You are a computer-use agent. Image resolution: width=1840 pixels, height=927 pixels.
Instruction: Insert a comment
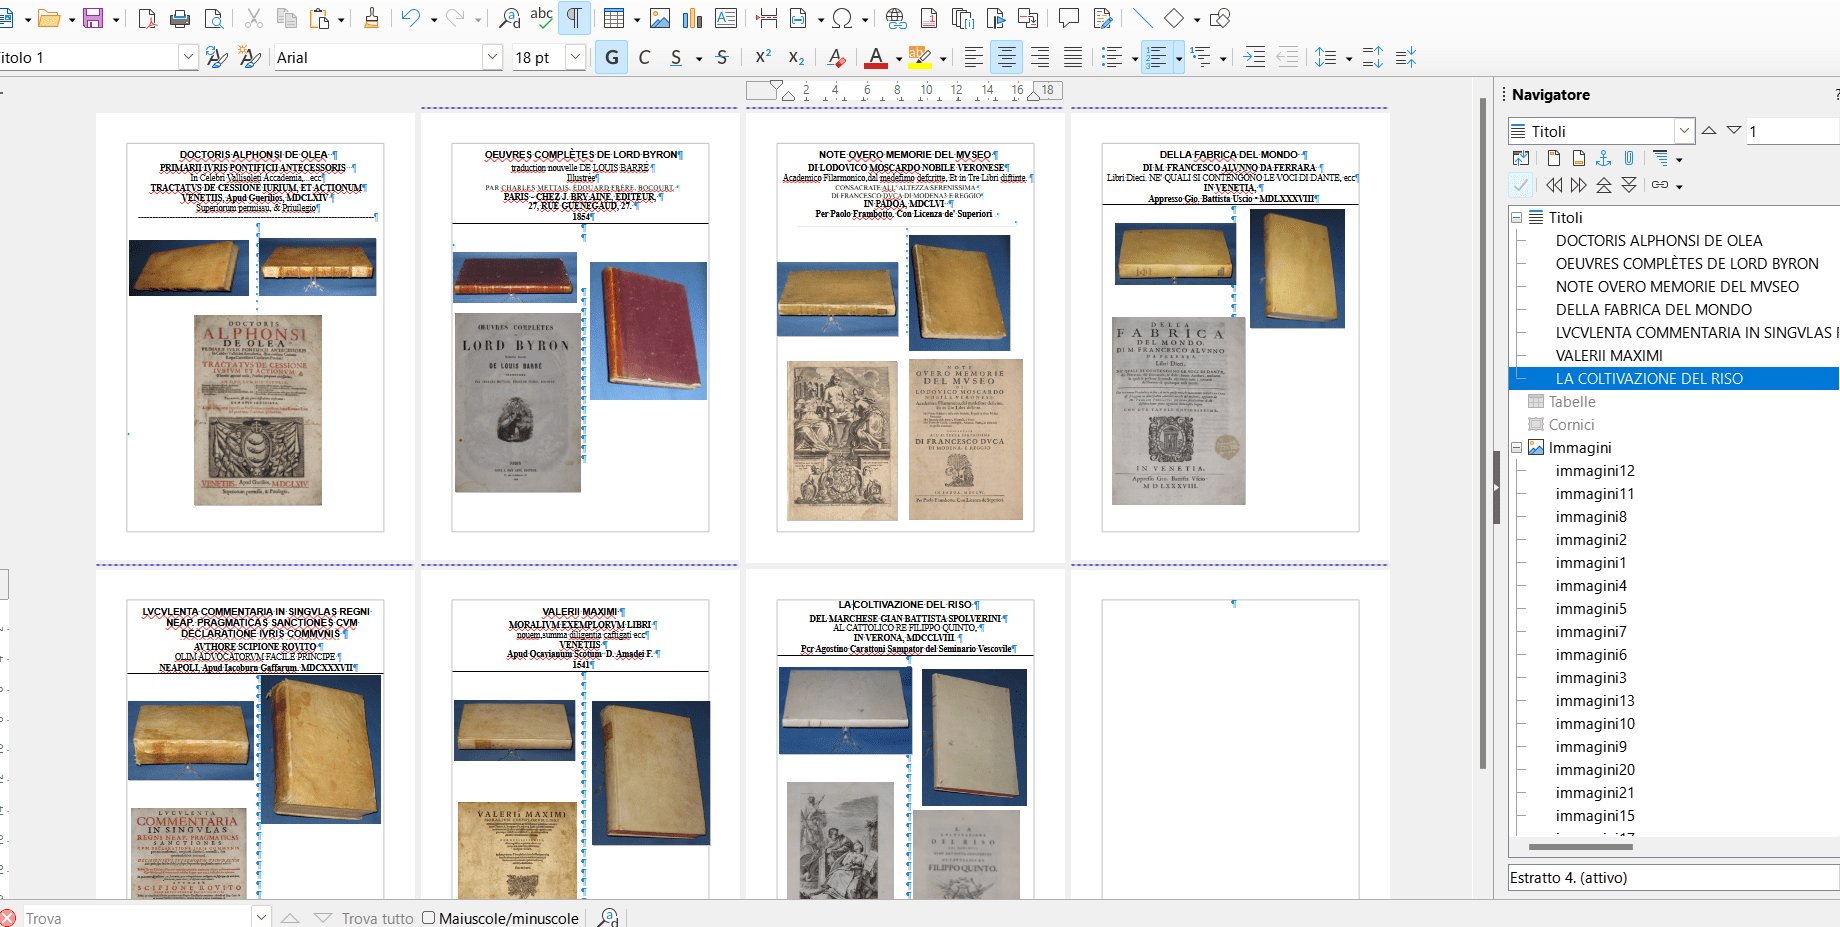[x=1069, y=18]
